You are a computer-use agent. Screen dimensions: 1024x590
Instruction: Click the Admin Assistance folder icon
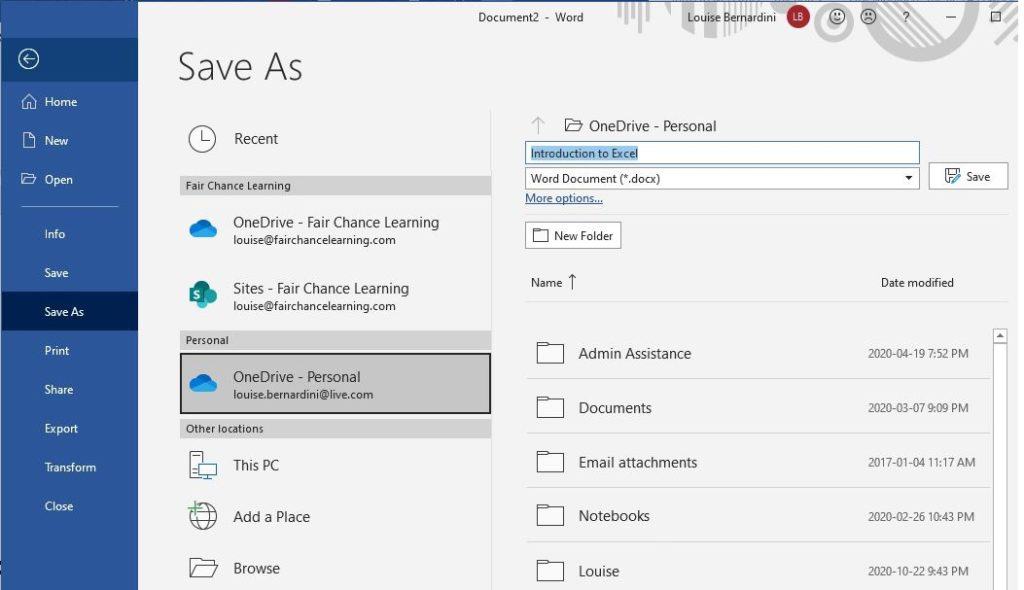tap(551, 353)
